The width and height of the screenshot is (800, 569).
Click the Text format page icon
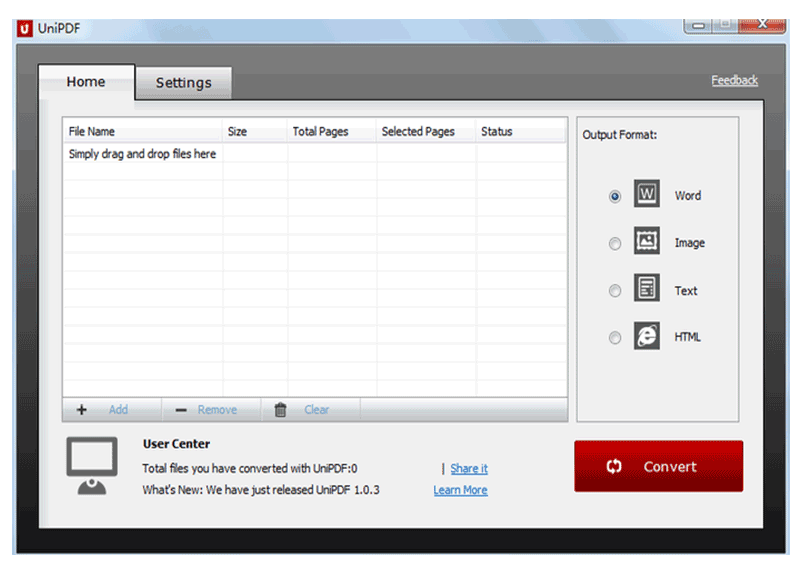tap(646, 288)
